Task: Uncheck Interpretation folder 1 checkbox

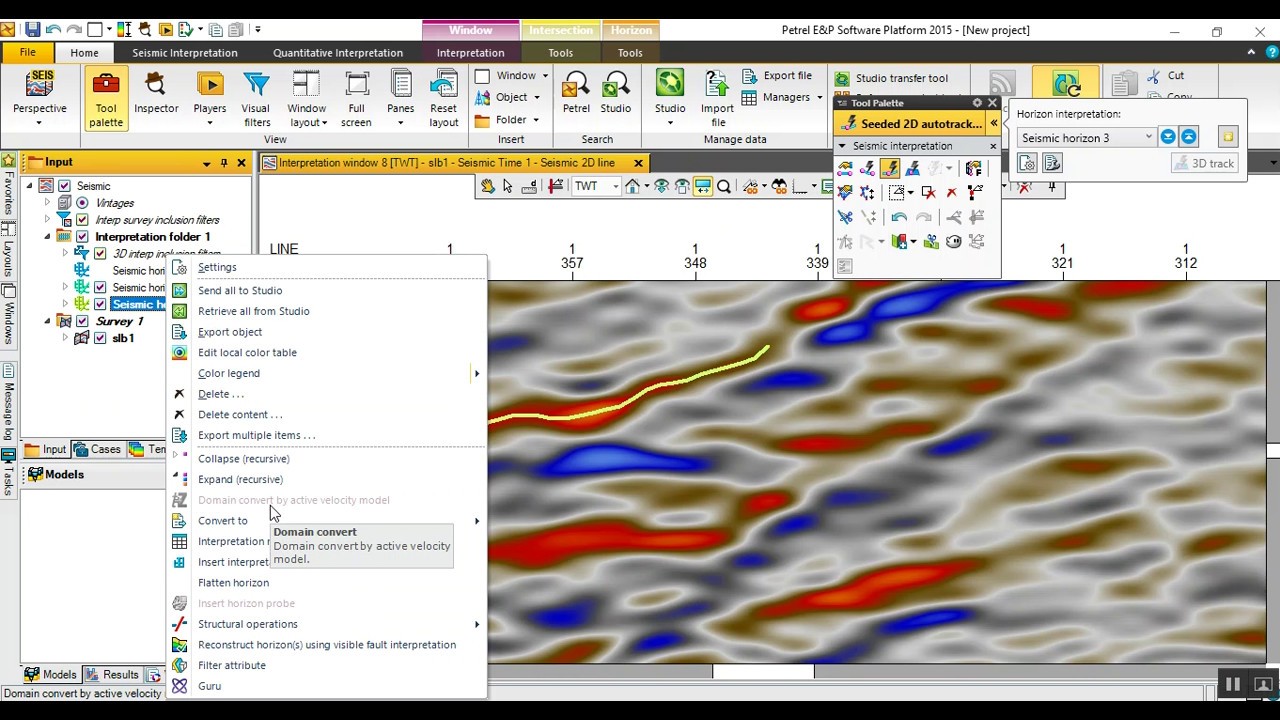Action: (82, 237)
